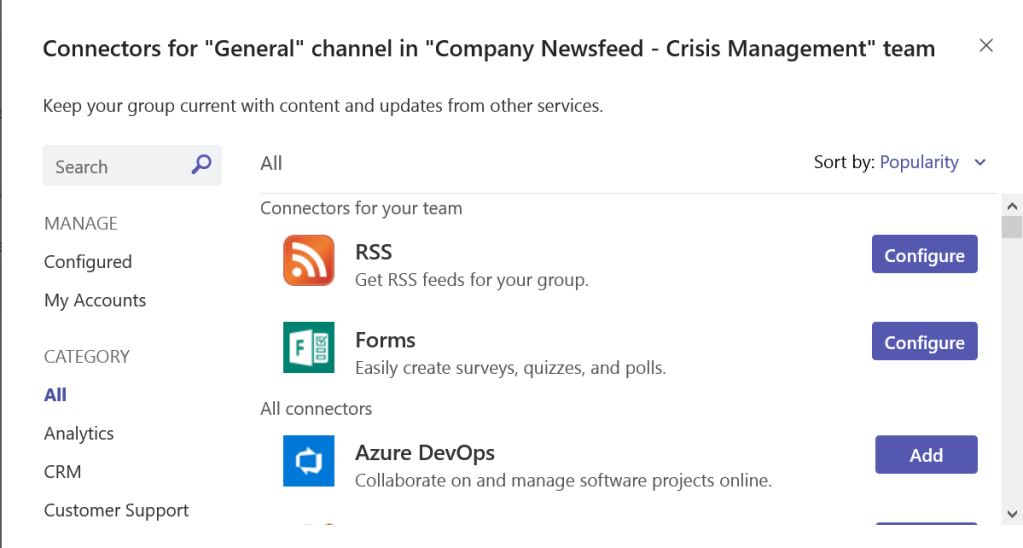
Task: Go to My Accounts
Action: click(x=95, y=300)
